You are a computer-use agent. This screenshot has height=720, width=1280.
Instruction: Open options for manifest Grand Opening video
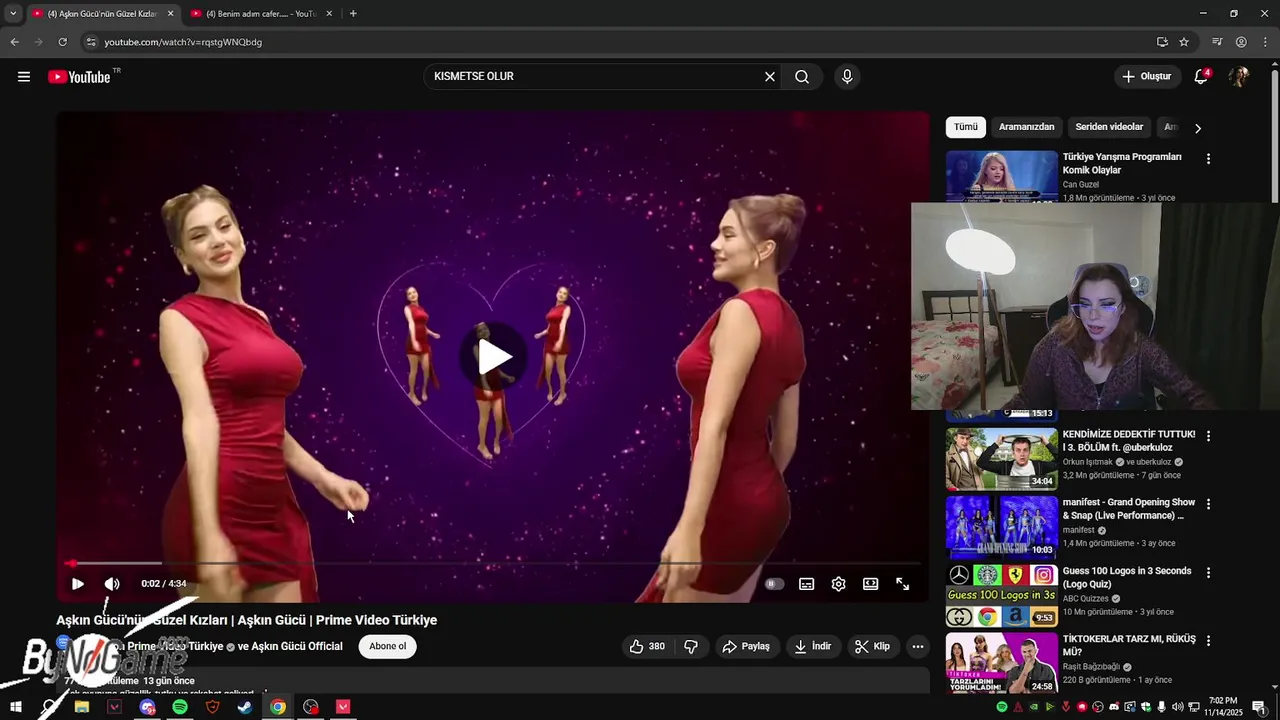(x=1208, y=504)
